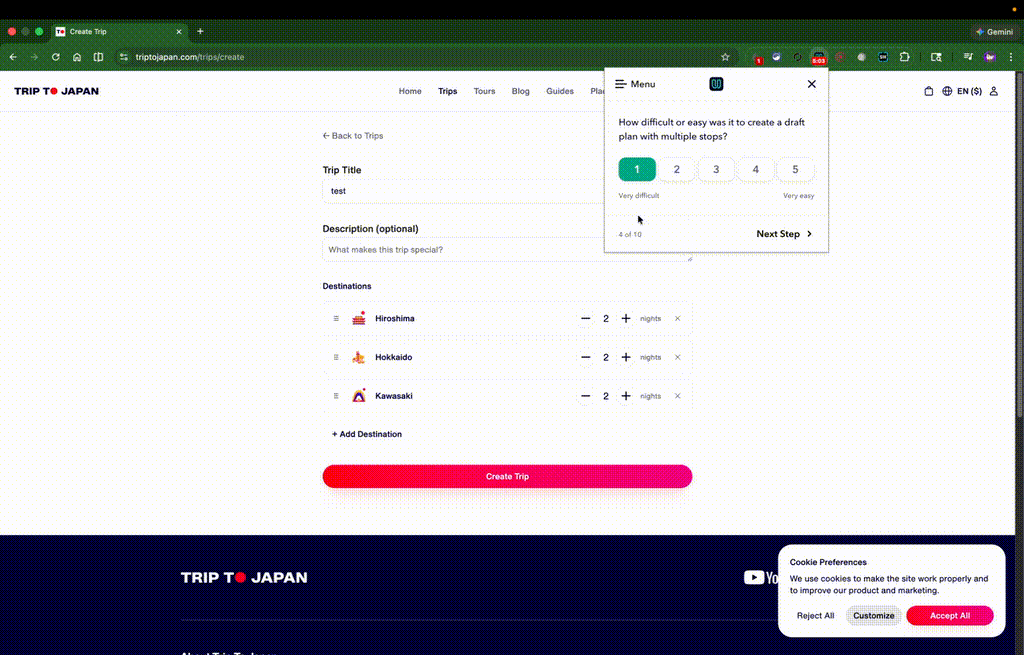Click the survey widget's logo icon
This screenshot has height=655, width=1024.
tap(716, 84)
